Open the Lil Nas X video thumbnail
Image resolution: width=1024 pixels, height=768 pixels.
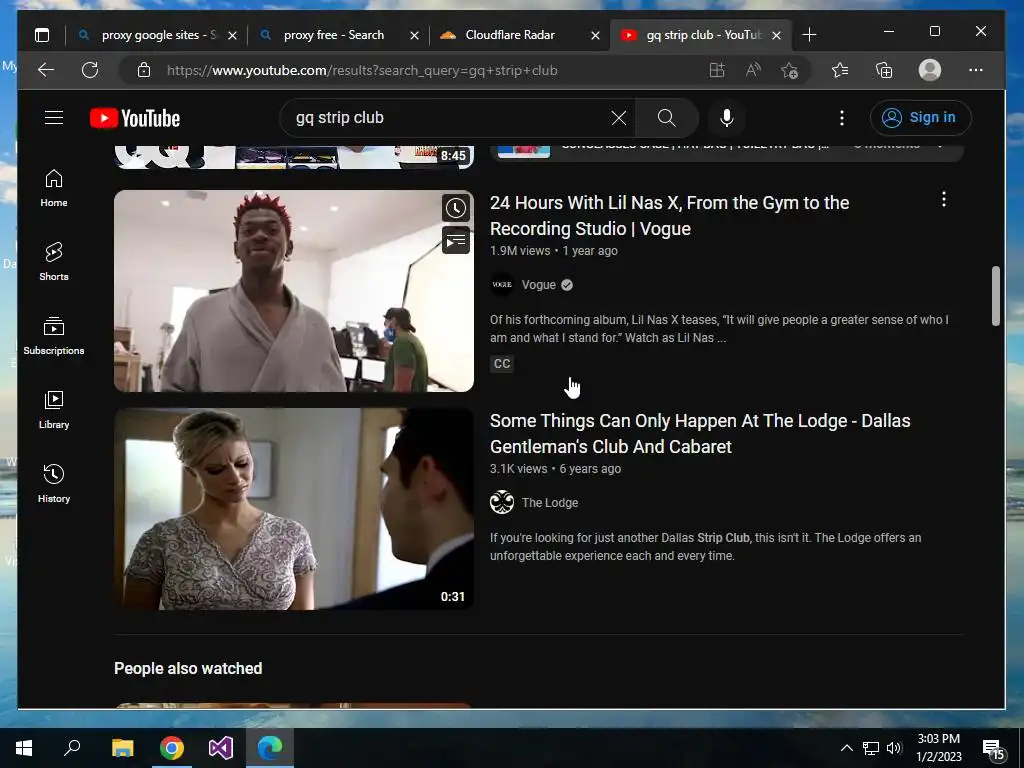pyautogui.click(x=294, y=291)
